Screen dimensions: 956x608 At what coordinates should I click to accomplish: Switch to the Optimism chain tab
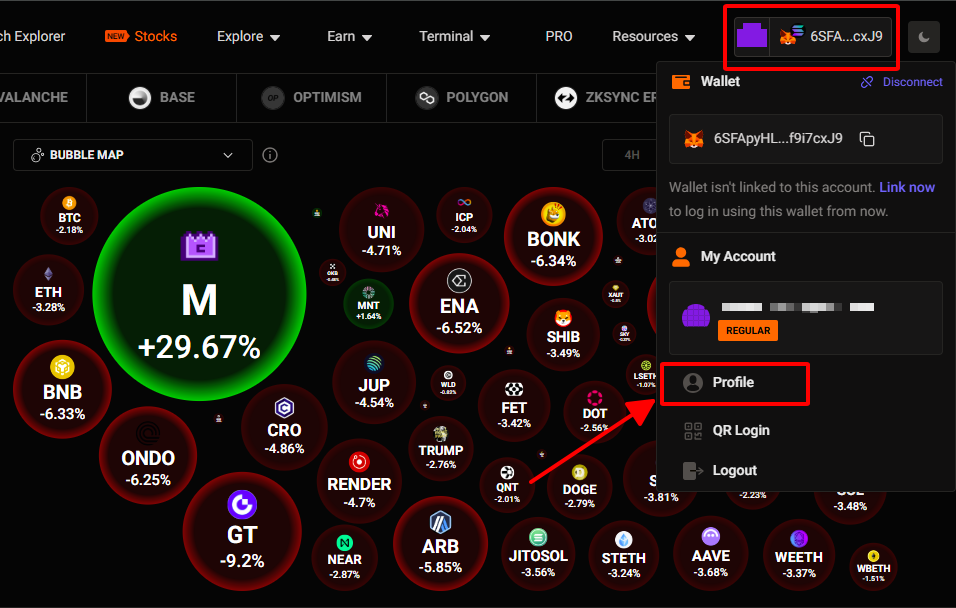click(312, 98)
